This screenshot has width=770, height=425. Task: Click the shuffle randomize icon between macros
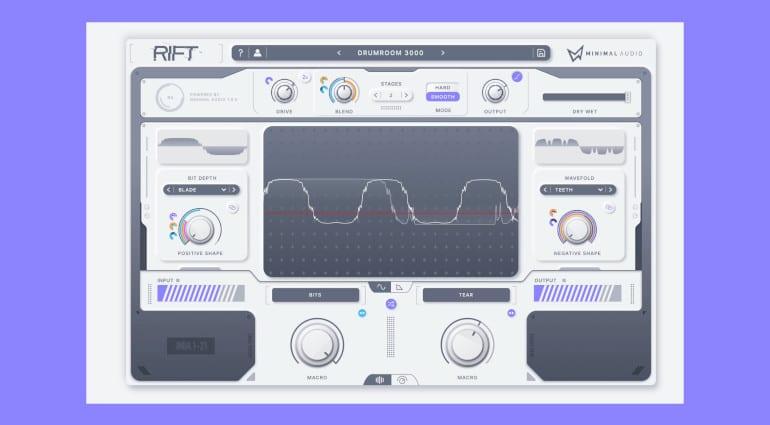391,303
